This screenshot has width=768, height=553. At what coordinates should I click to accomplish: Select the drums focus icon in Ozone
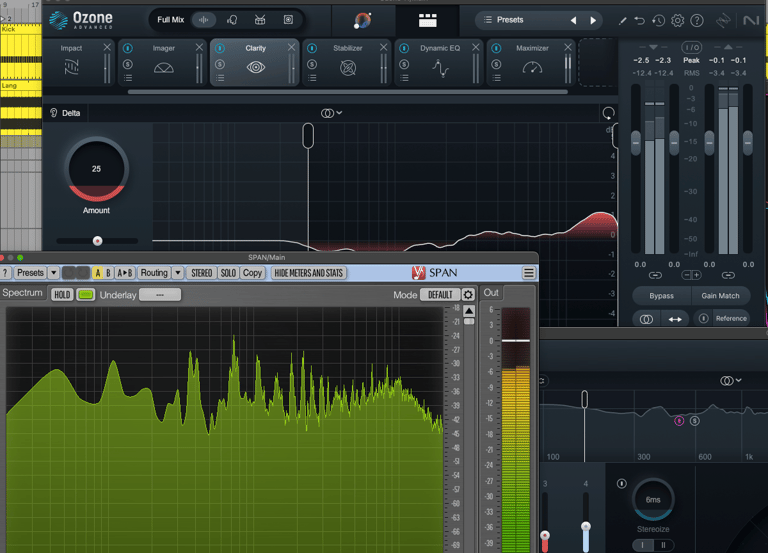[x=260, y=20]
